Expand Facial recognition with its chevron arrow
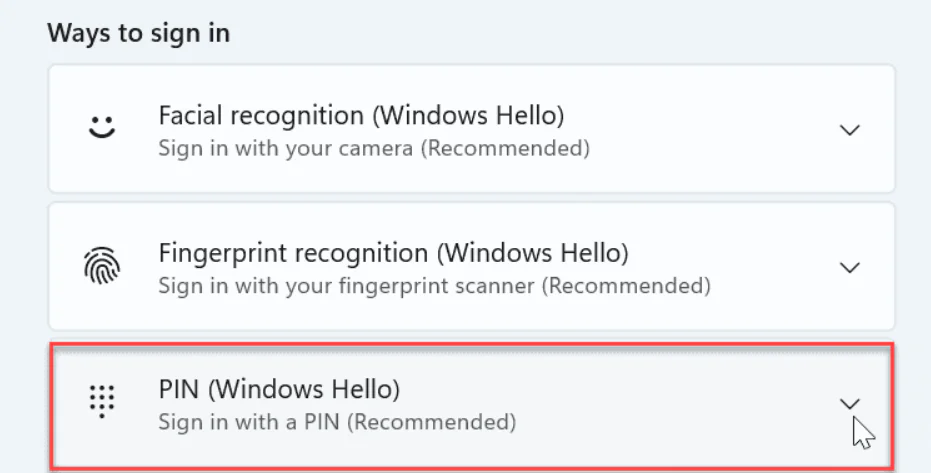This screenshot has height=473, width=931. [849, 130]
